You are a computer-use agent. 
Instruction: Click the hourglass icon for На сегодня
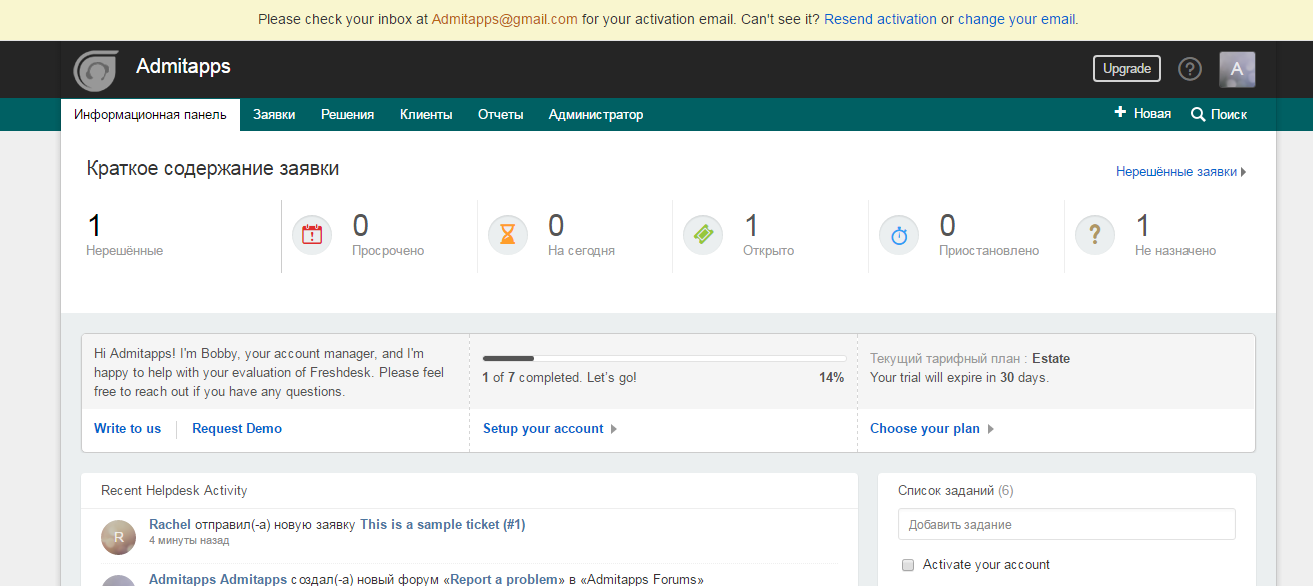(x=508, y=235)
